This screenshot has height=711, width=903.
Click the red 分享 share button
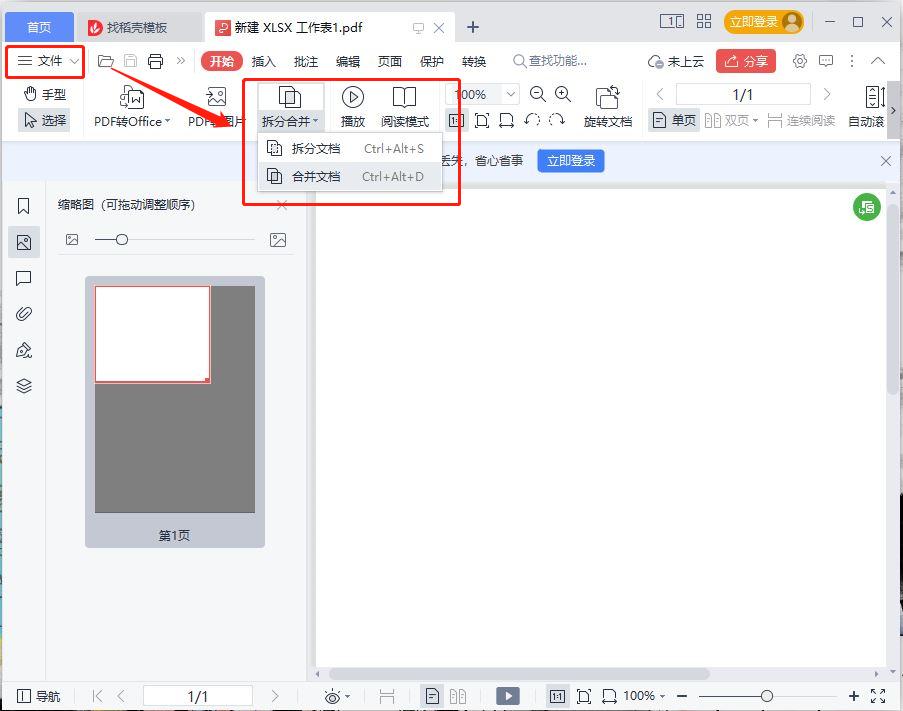pyautogui.click(x=746, y=61)
